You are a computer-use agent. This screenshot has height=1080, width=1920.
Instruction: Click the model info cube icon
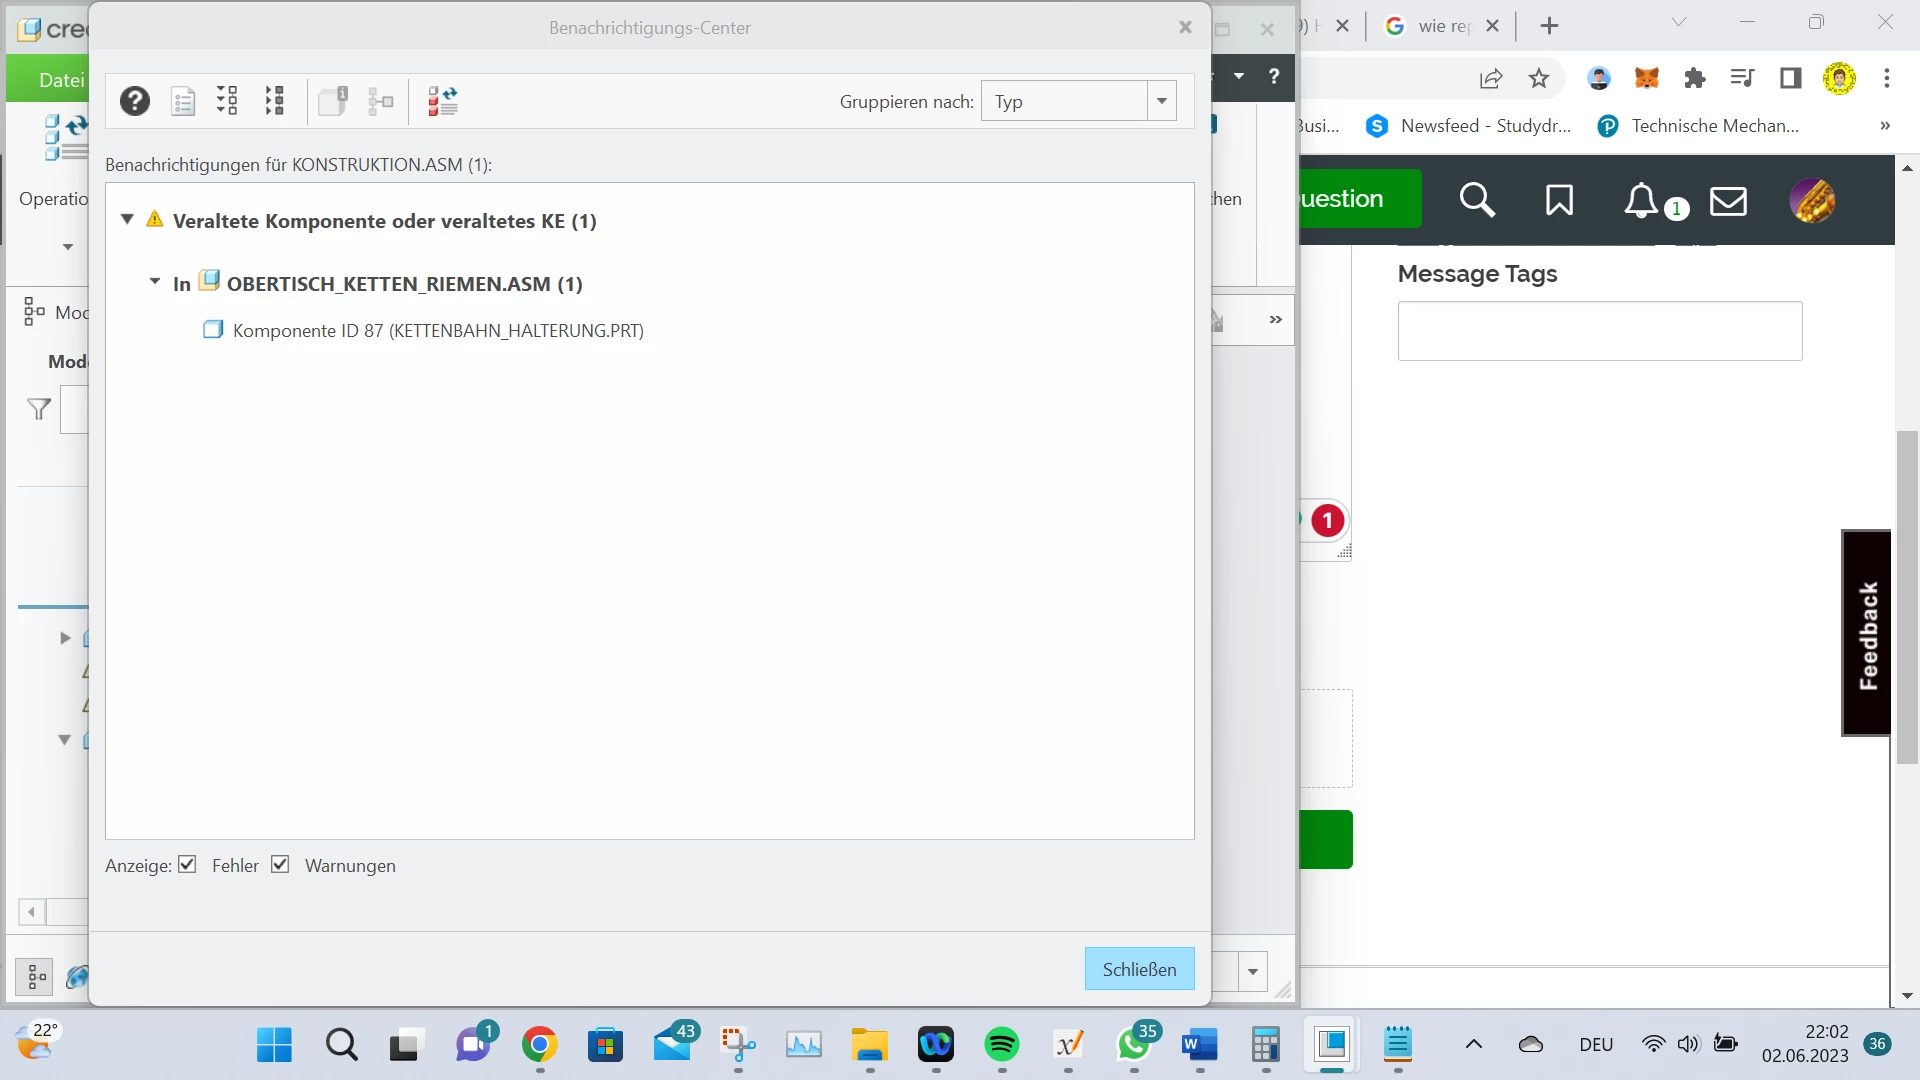pos(333,101)
